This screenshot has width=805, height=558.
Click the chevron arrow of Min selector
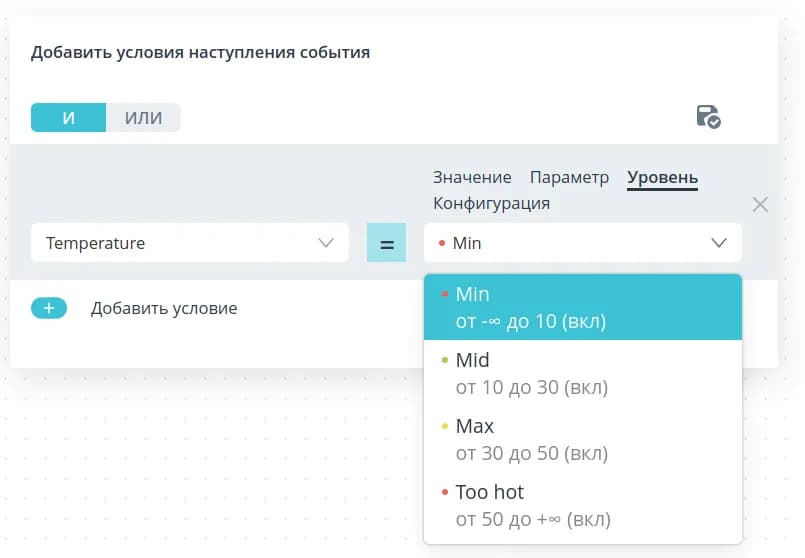pyautogui.click(x=719, y=243)
